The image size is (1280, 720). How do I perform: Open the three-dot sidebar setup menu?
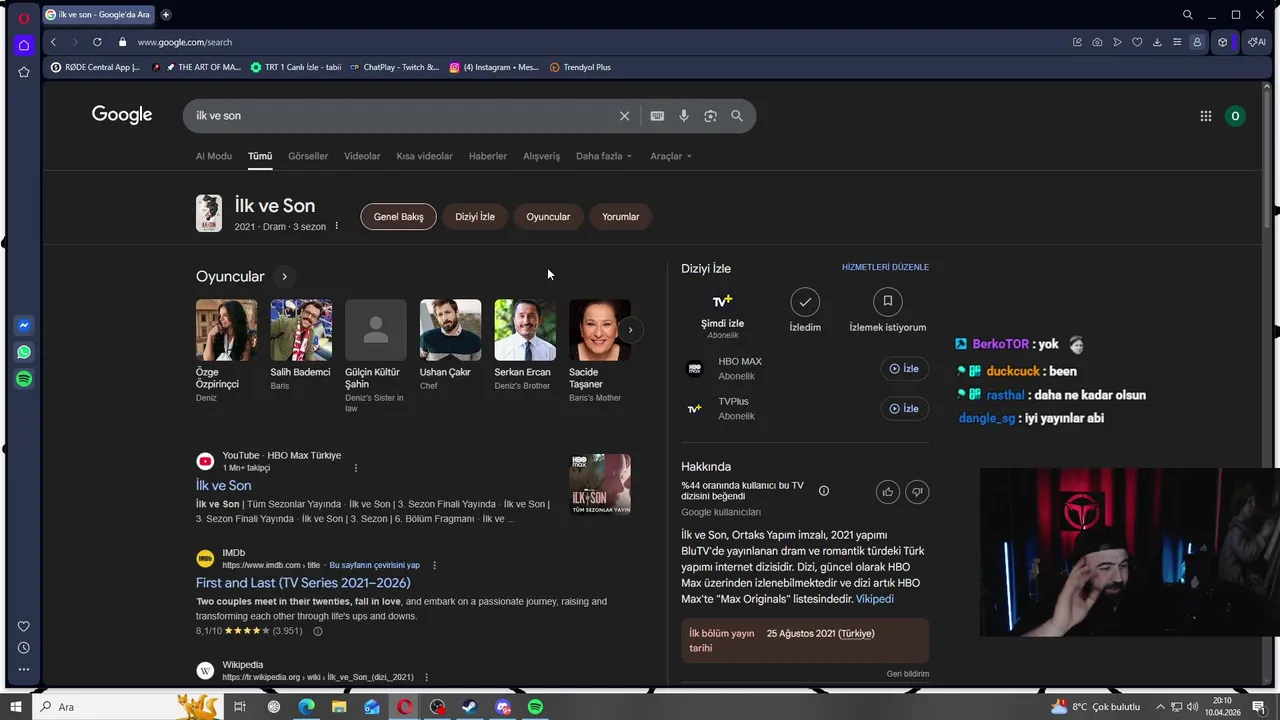tap(24, 669)
